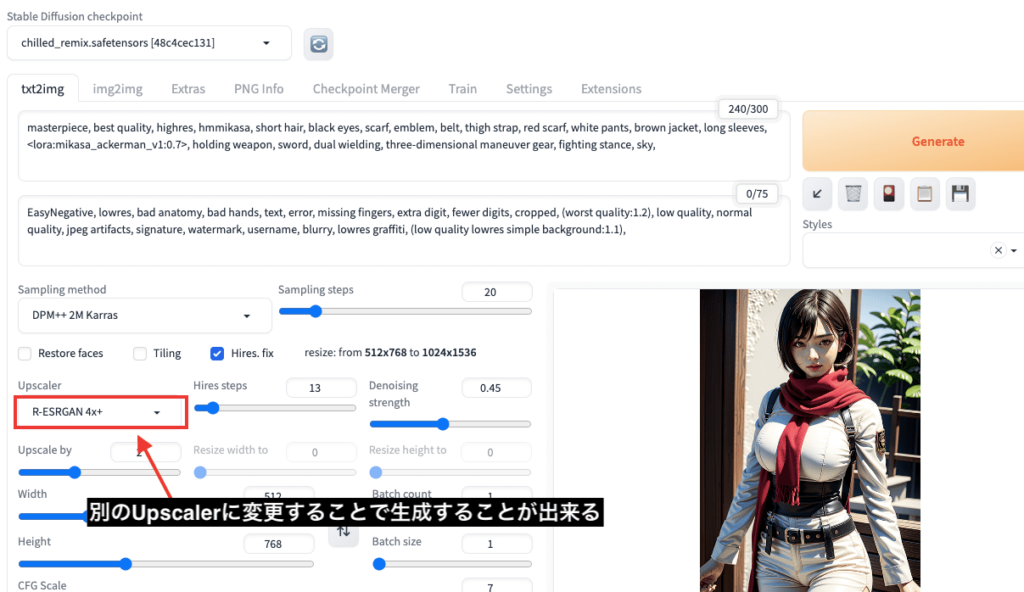Open the Extras tab

coord(188,89)
